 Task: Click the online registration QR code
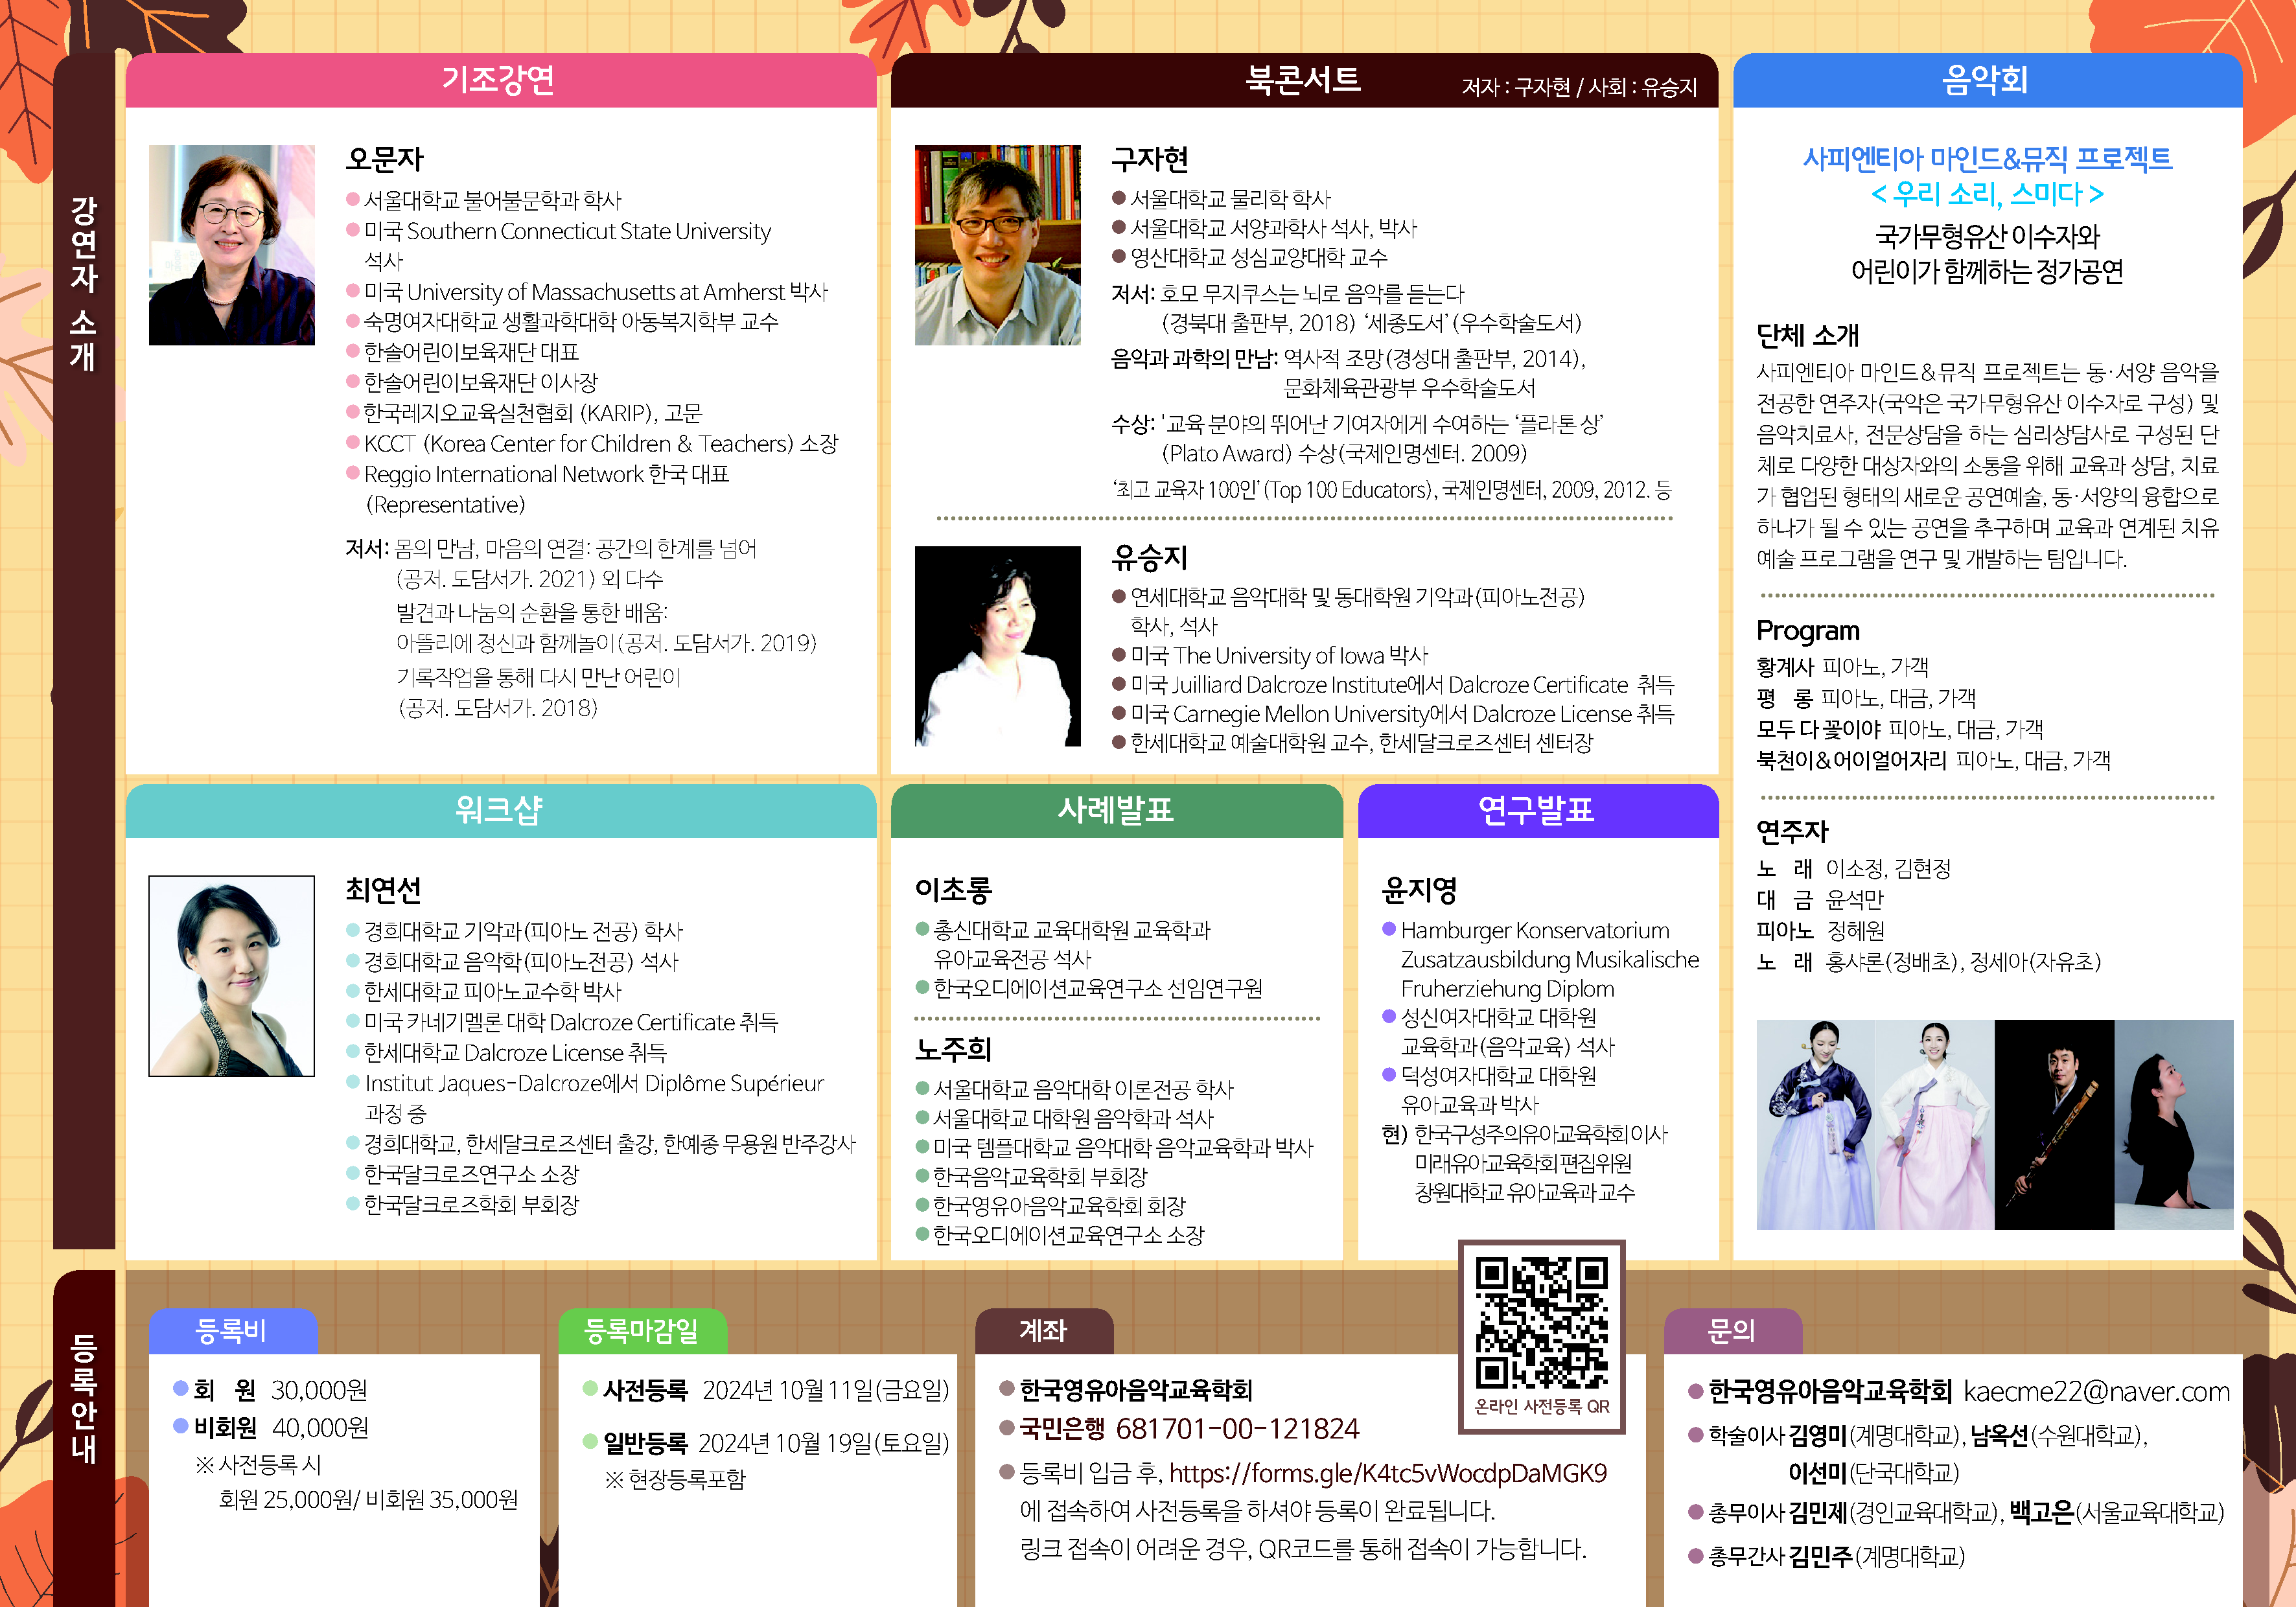[1541, 1324]
